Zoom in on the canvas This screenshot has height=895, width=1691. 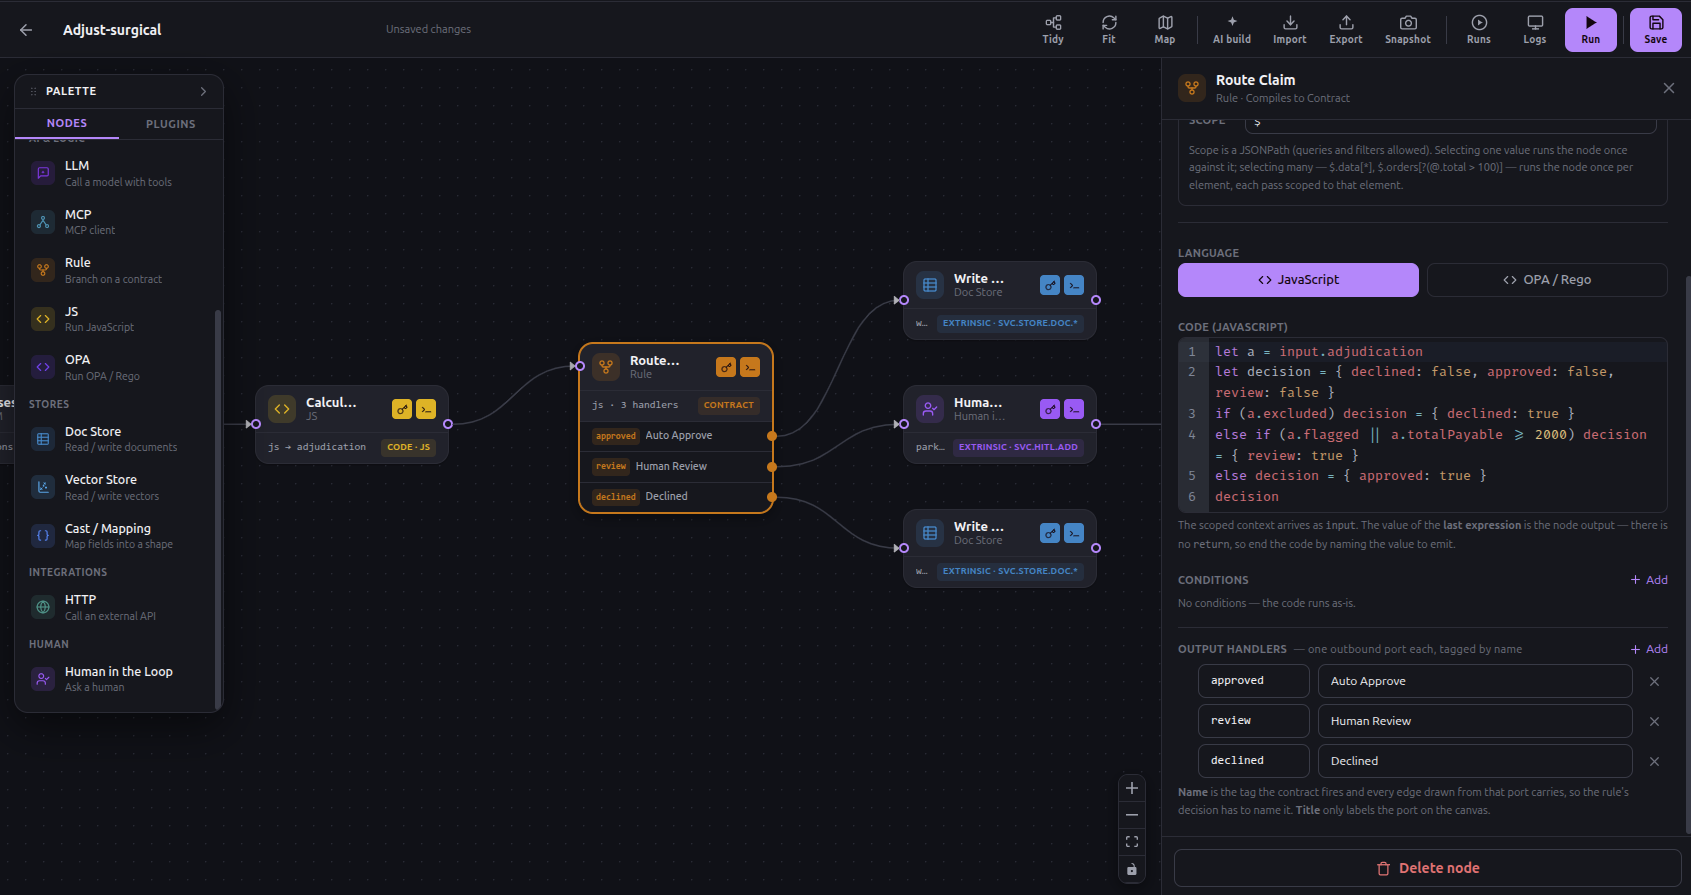click(1132, 788)
